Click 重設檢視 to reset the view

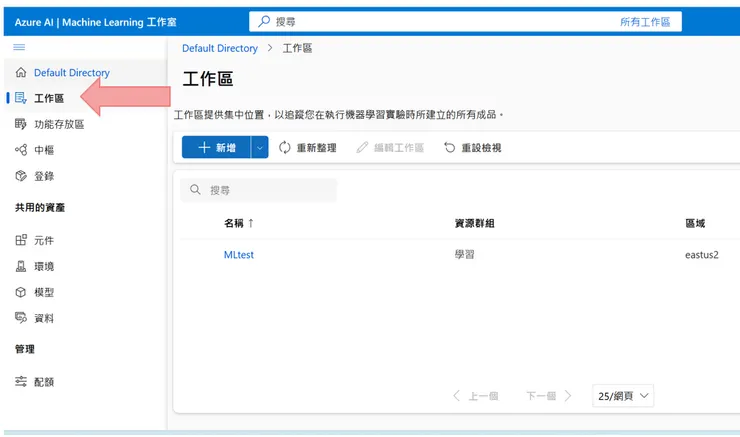[472, 147]
